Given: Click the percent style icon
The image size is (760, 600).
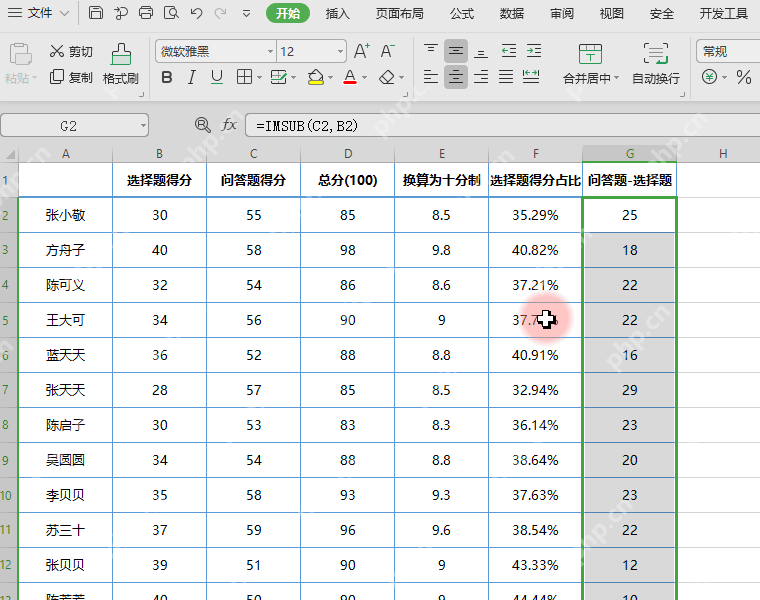Looking at the screenshot, I should pyautogui.click(x=744, y=77).
